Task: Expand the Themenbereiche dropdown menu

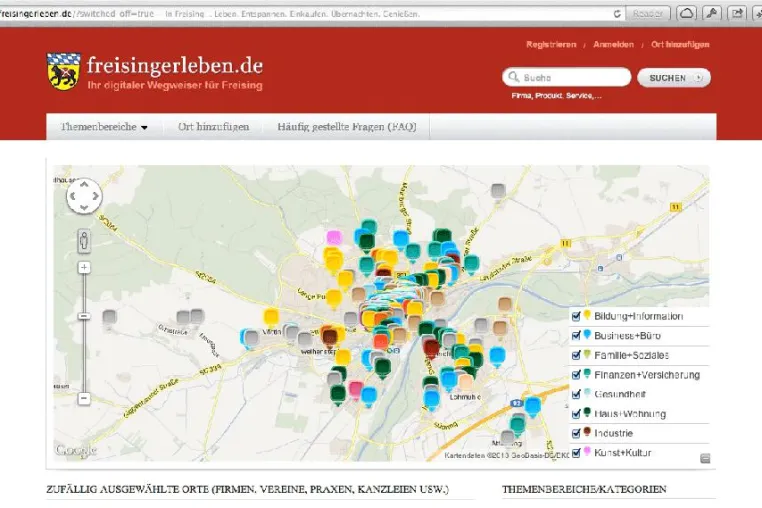Action: pyautogui.click(x=104, y=127)
